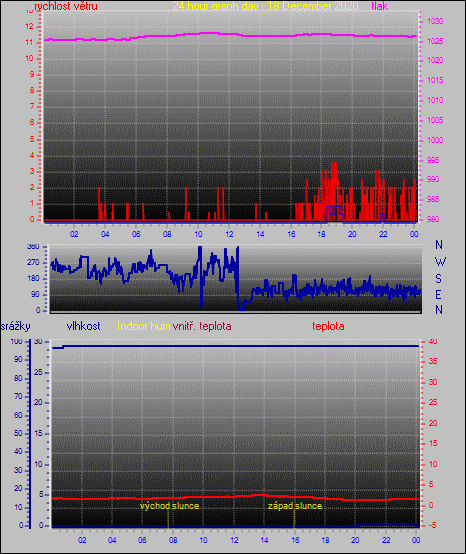This screenshot has height=554, width=466.
Task: Click the inner axis value 25 on the bottom graph
Action: [x=38, y=373]
